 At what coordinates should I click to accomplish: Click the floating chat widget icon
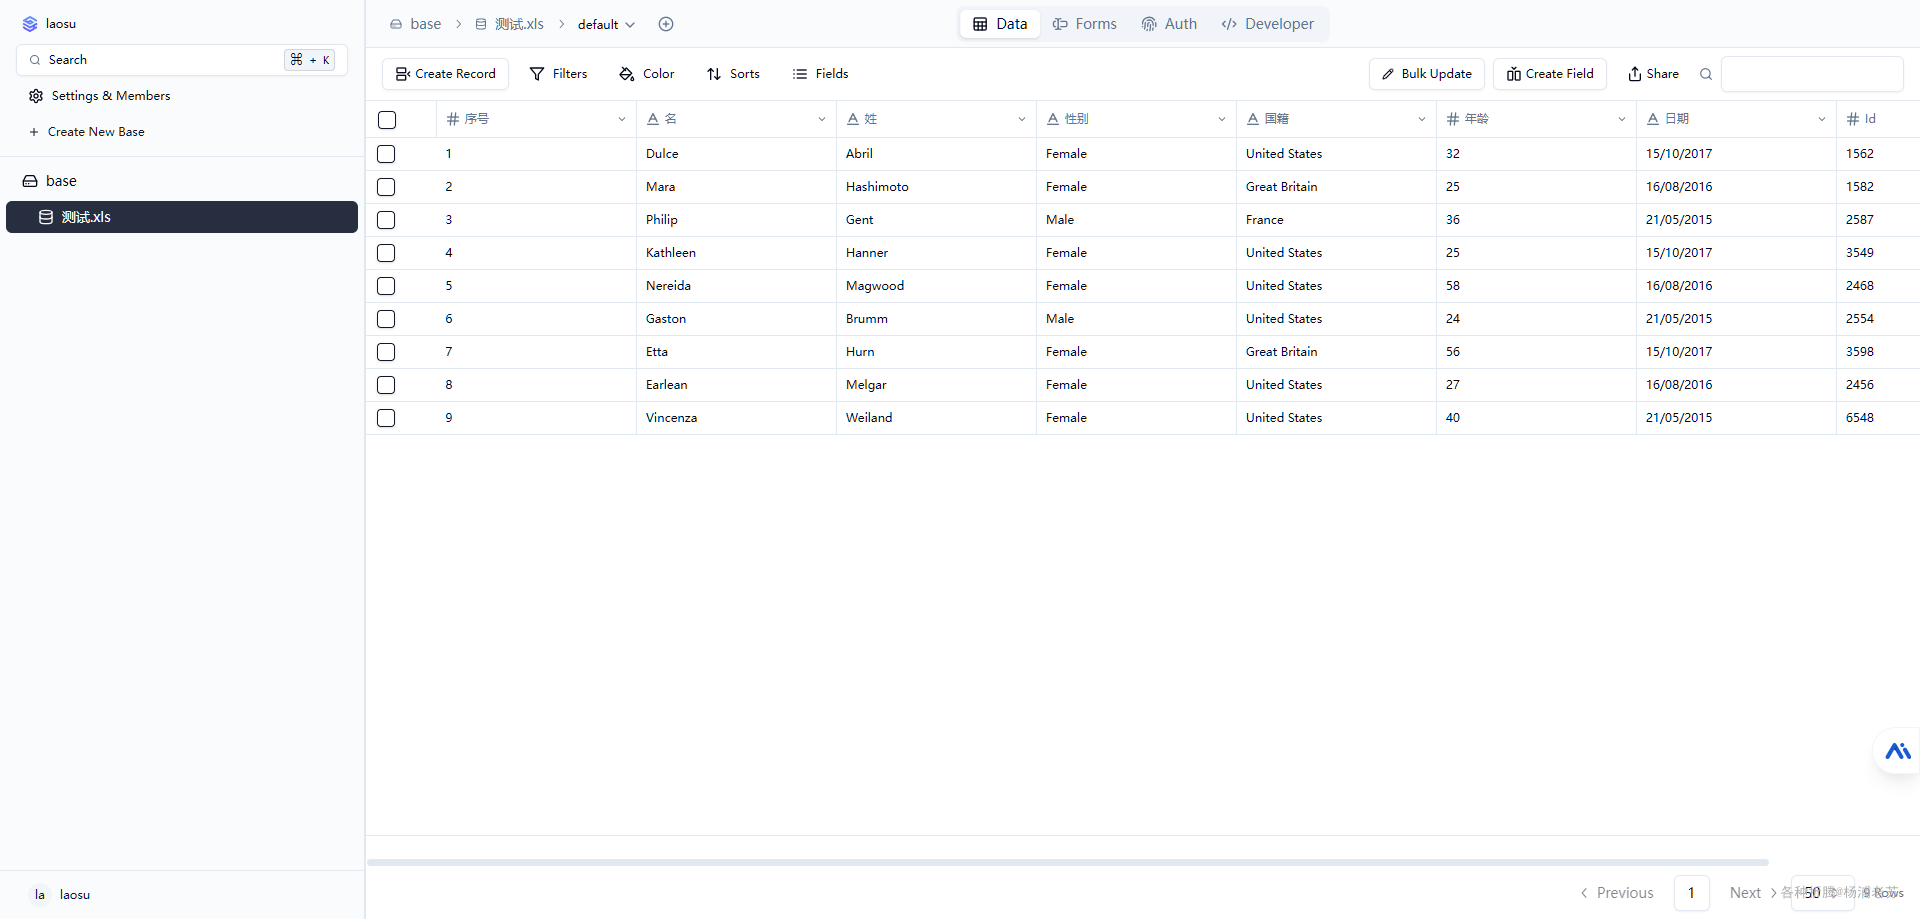1897,751
